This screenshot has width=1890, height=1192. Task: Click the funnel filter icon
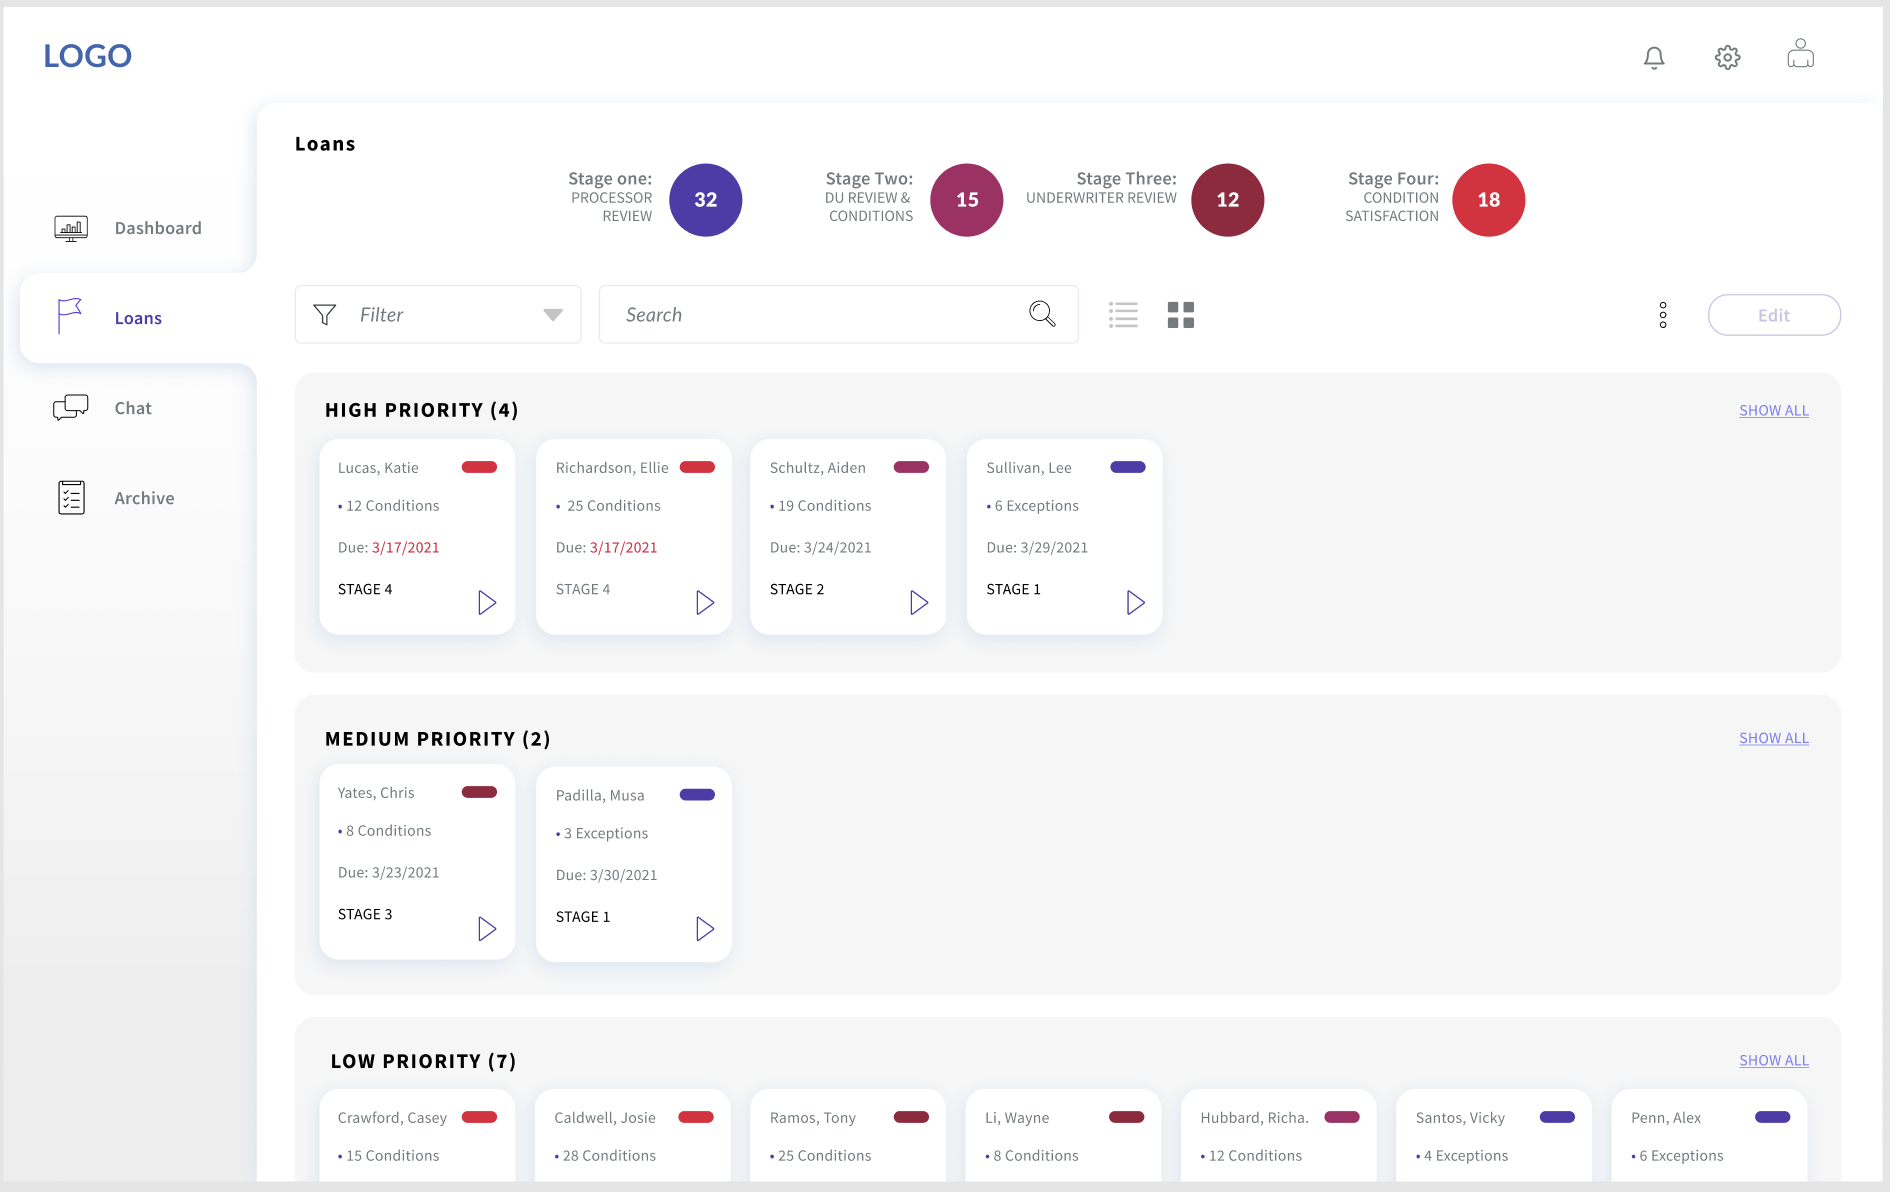click(325, 315)
